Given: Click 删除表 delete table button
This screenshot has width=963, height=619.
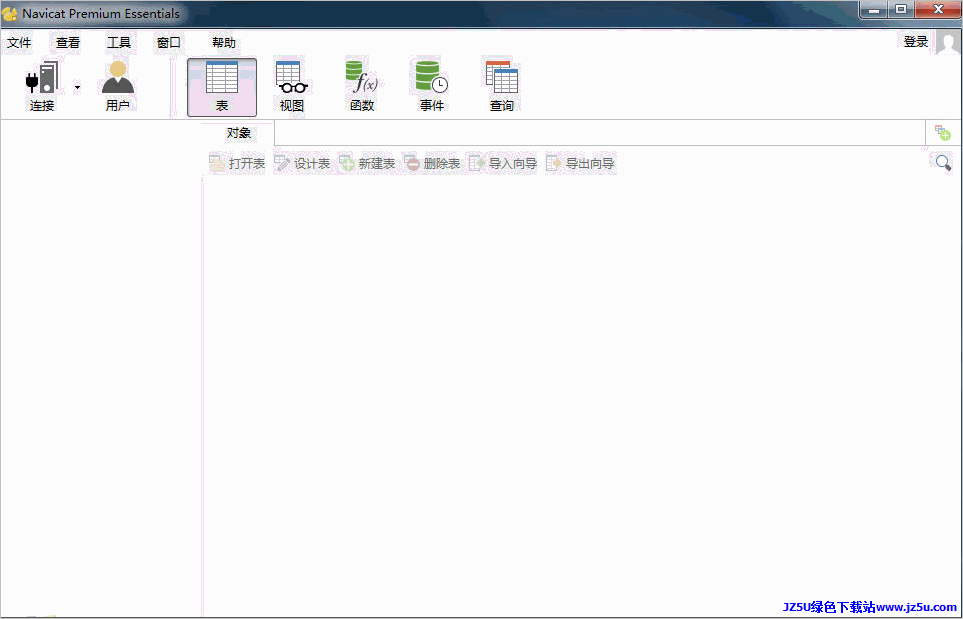Looking at the screenshot, I should tap(432, 163).
